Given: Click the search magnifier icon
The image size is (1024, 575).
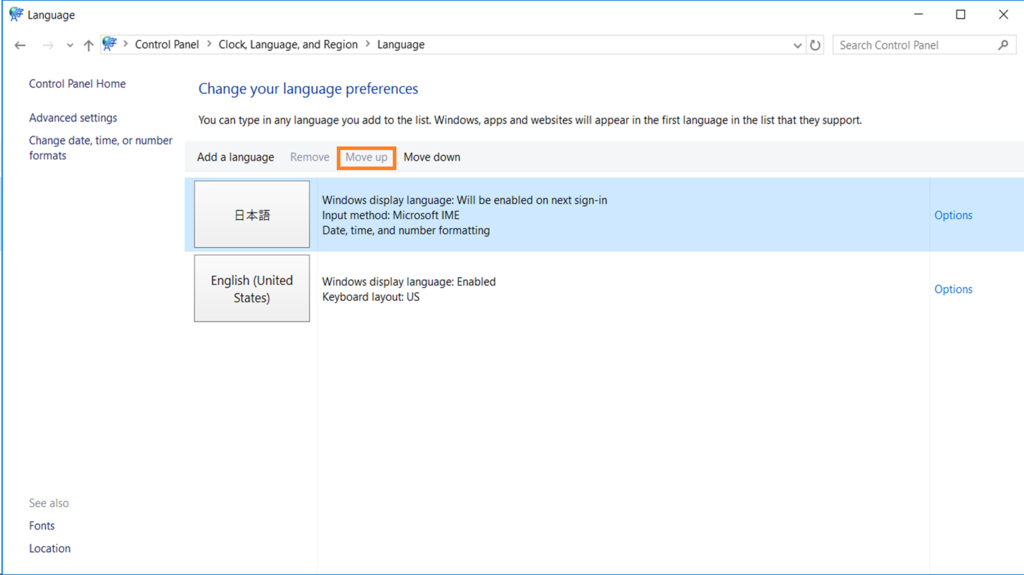Looking at the screenshot, I should [x=1003, y=45].
